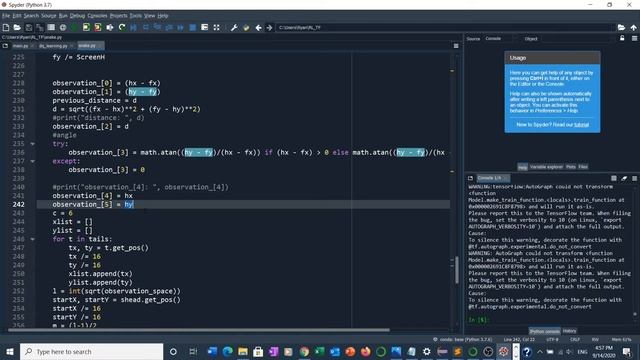Switch to the main.py editor tab
The image size is (640, 360).
pyautogui.click(x=20, y=46)
